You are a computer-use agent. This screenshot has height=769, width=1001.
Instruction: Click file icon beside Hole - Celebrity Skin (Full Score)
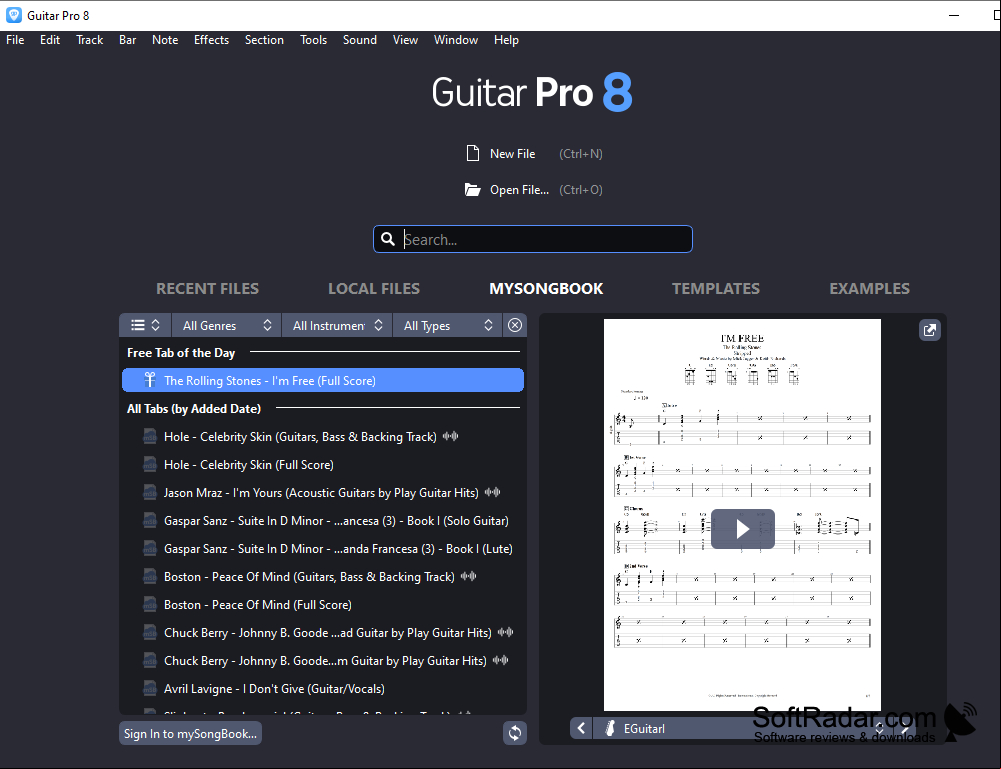click(x=149, y=465)
